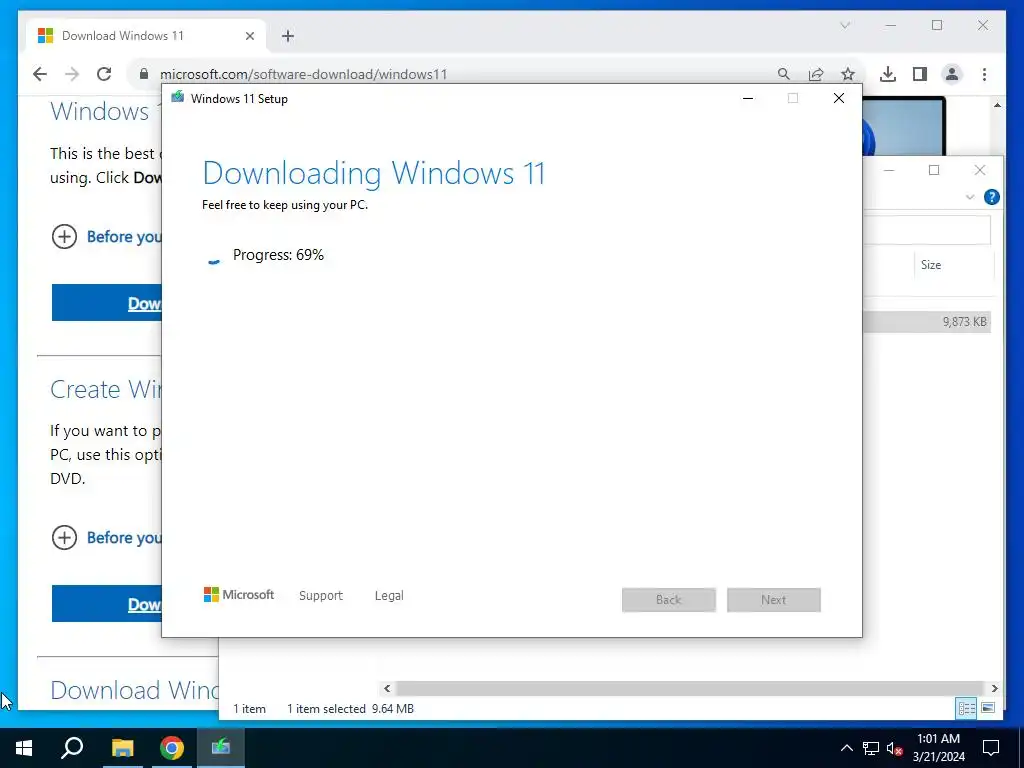Close the File Explorer window

[x=980, y=170]
